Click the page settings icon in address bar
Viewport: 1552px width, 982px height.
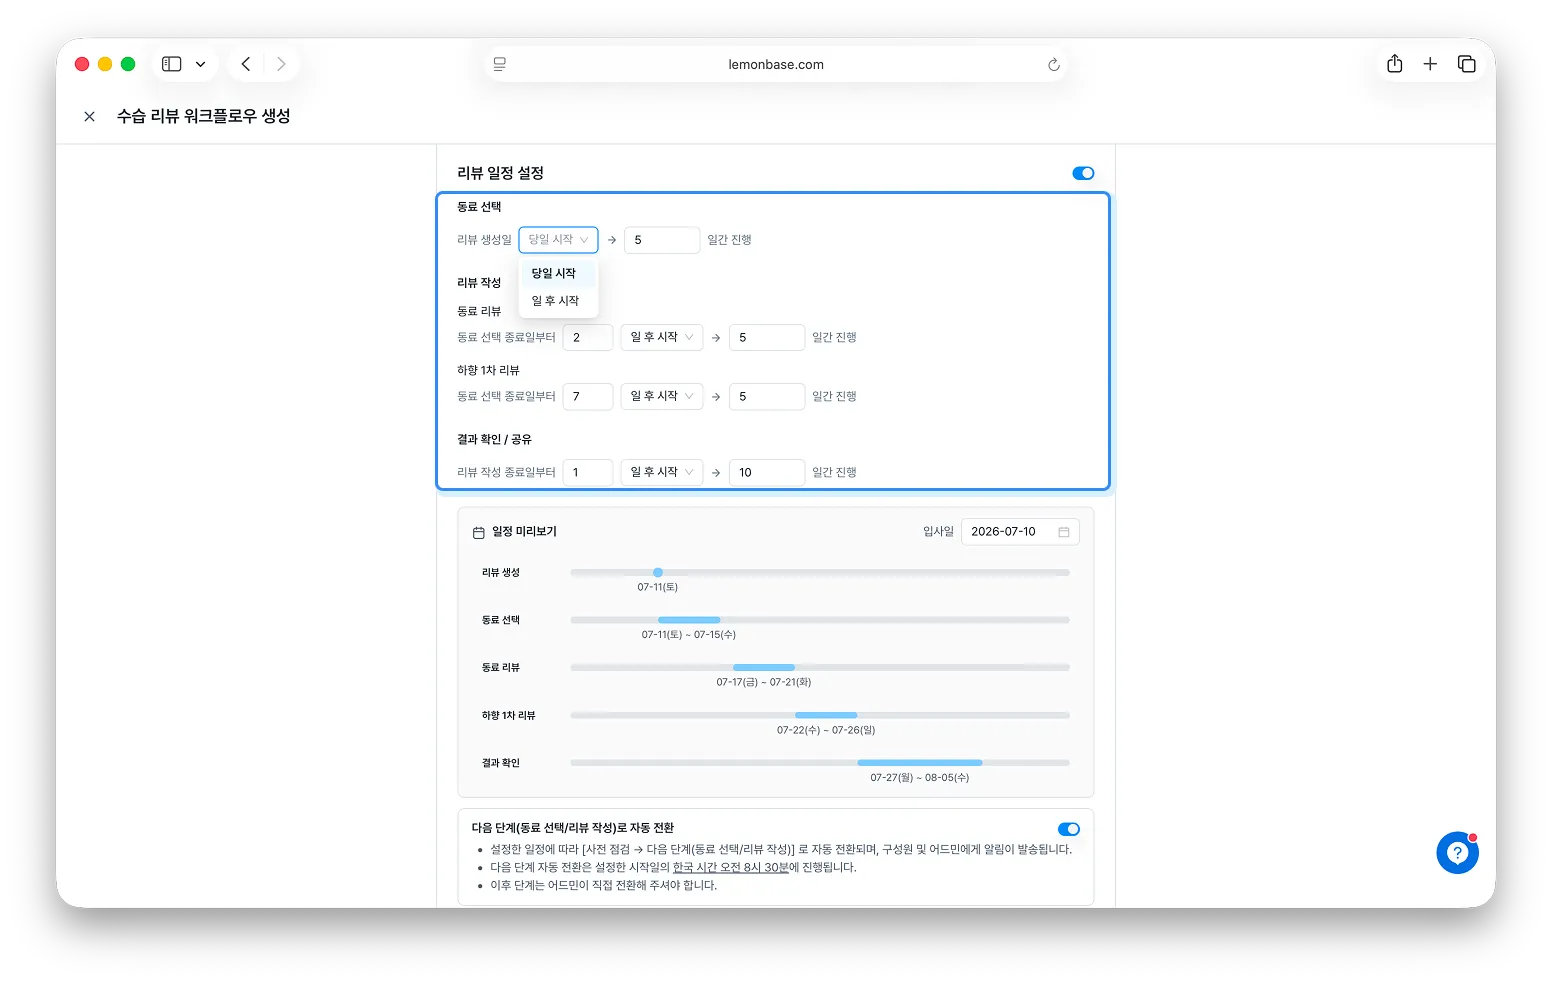point(500,64)
